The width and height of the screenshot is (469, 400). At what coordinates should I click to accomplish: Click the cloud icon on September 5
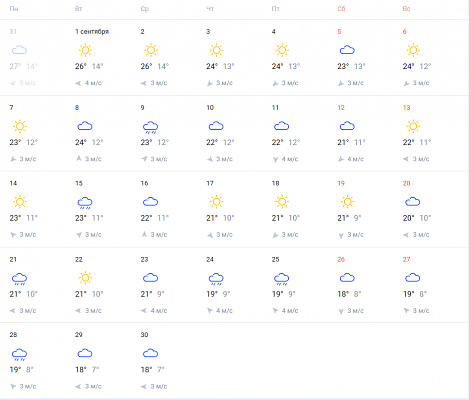point(347,50)
